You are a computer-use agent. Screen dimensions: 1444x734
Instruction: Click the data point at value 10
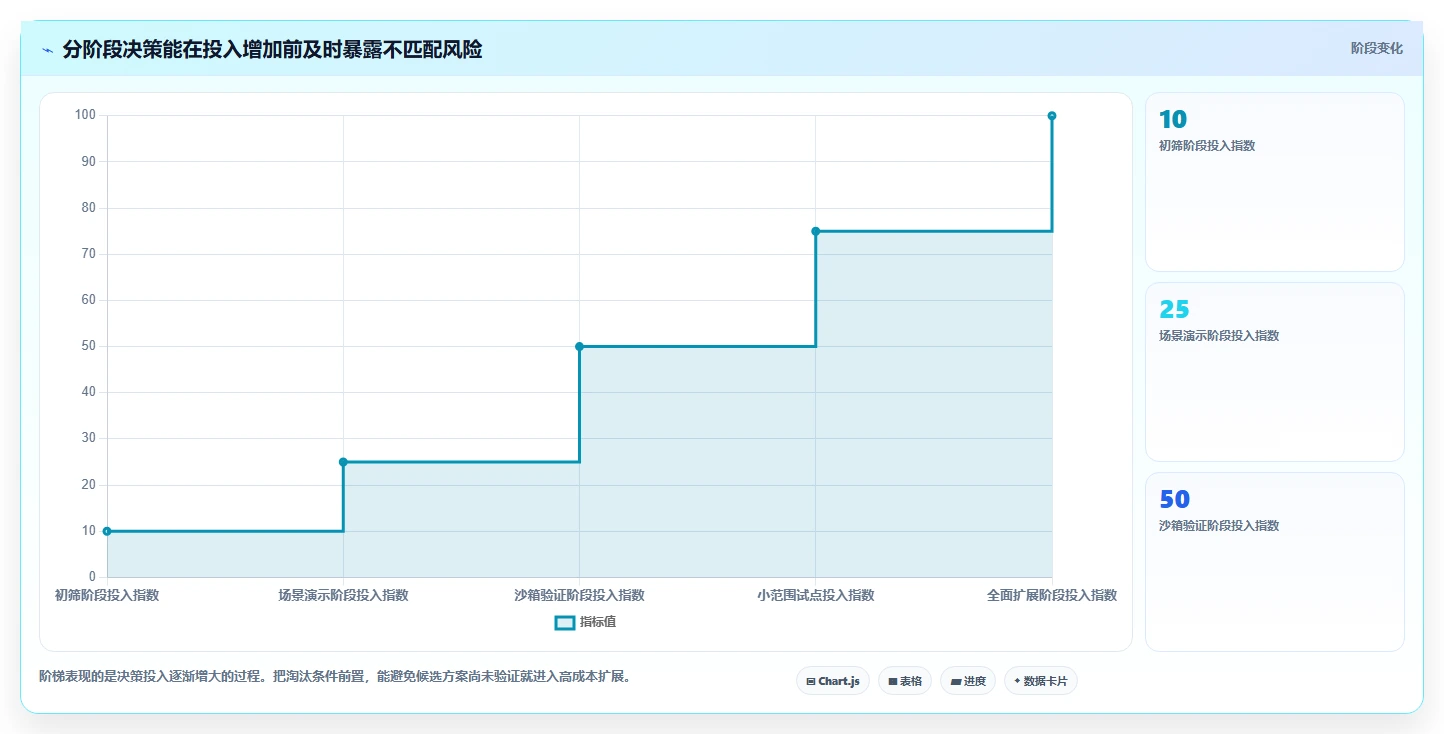coord(107,531)
